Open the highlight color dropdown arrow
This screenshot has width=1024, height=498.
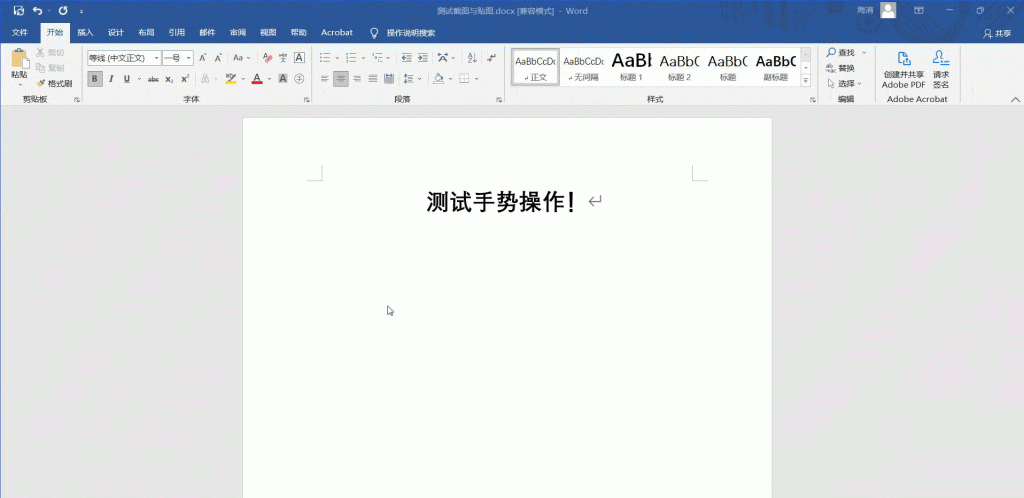pos(243,79)
